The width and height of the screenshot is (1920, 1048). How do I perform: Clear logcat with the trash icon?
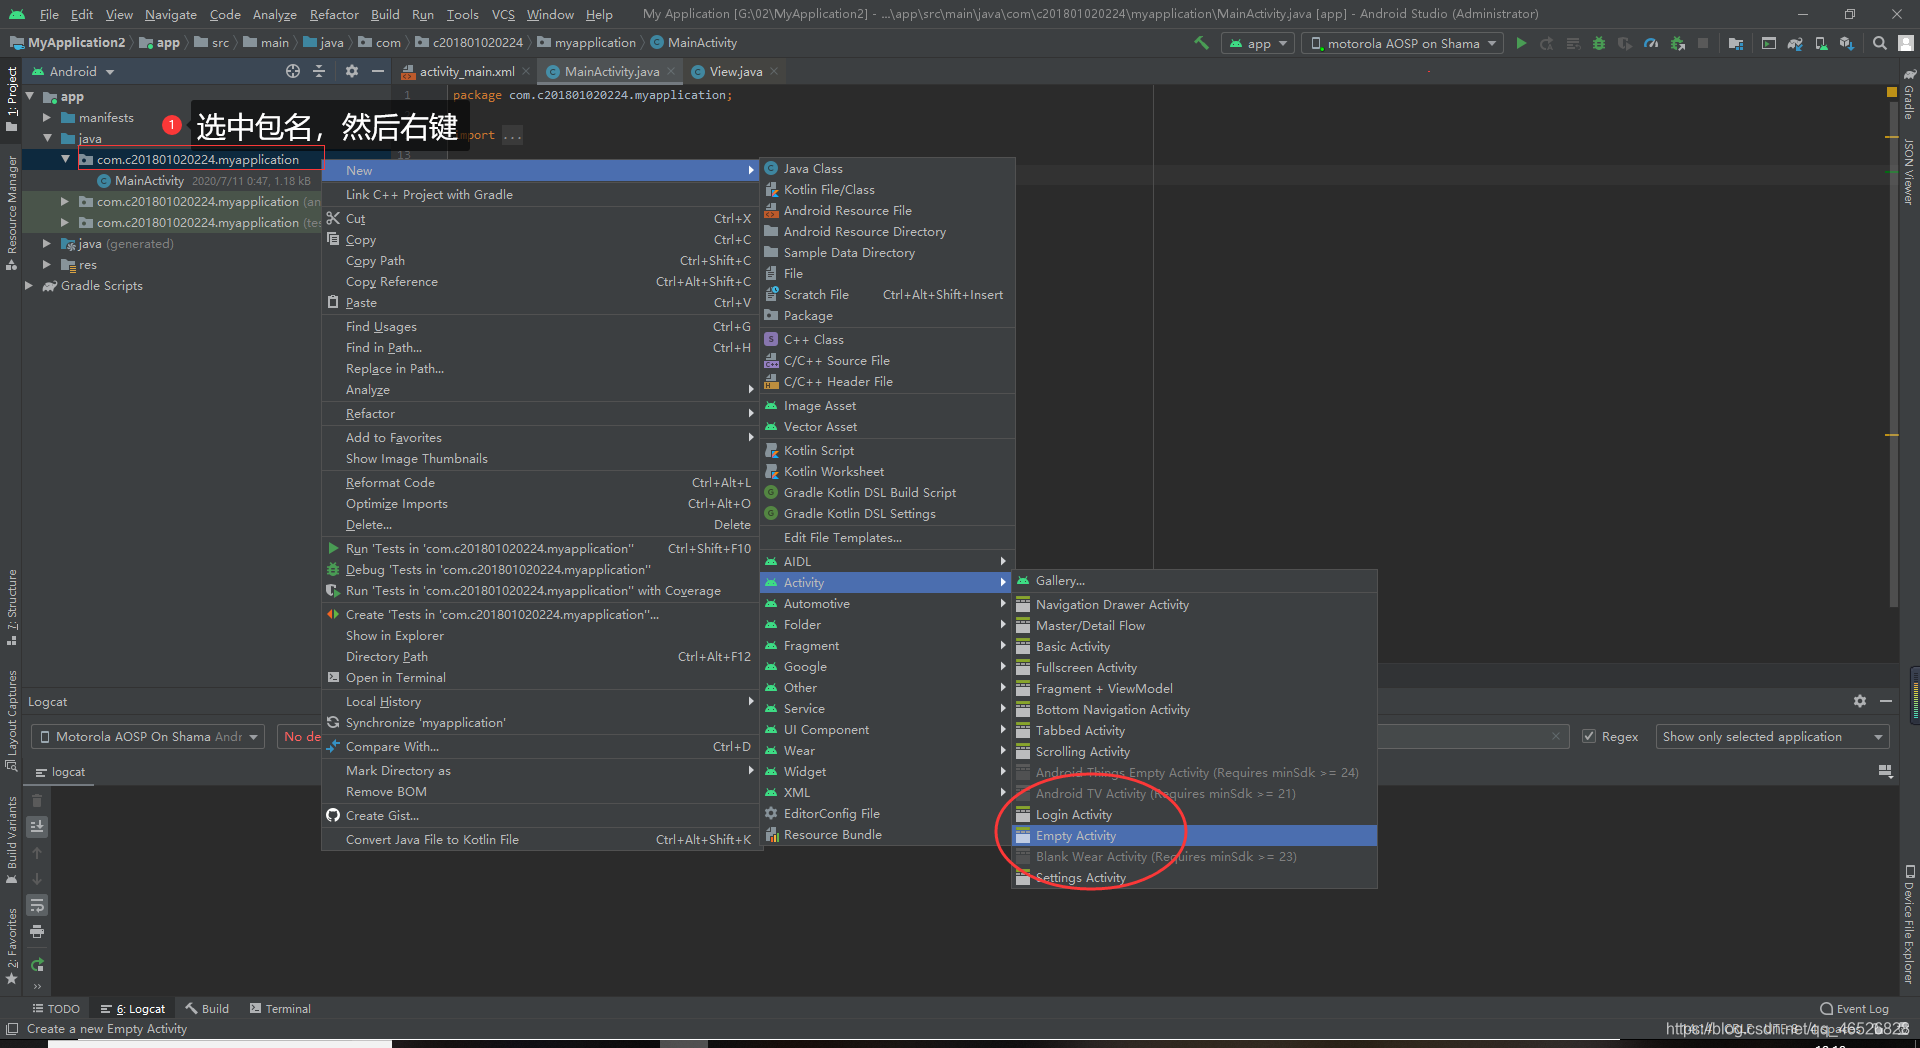point(37,800)
